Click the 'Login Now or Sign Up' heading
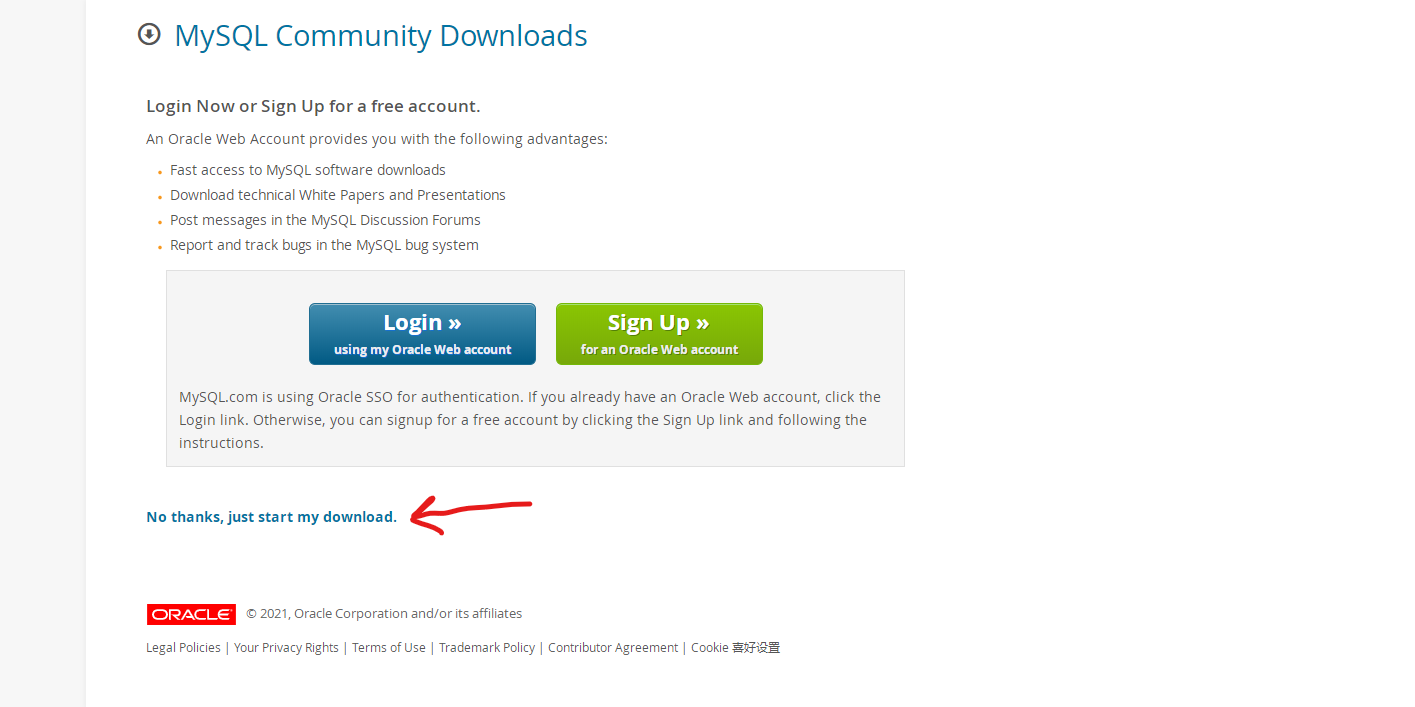Screen dimensions: 1415x707 pyautogui.click(x=313, y=106)
